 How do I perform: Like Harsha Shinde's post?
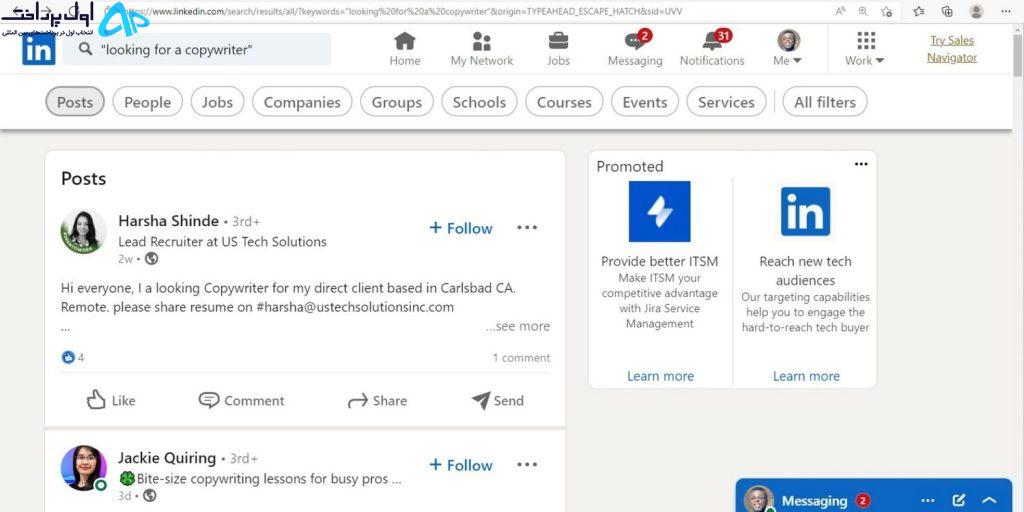click(111, 400)
